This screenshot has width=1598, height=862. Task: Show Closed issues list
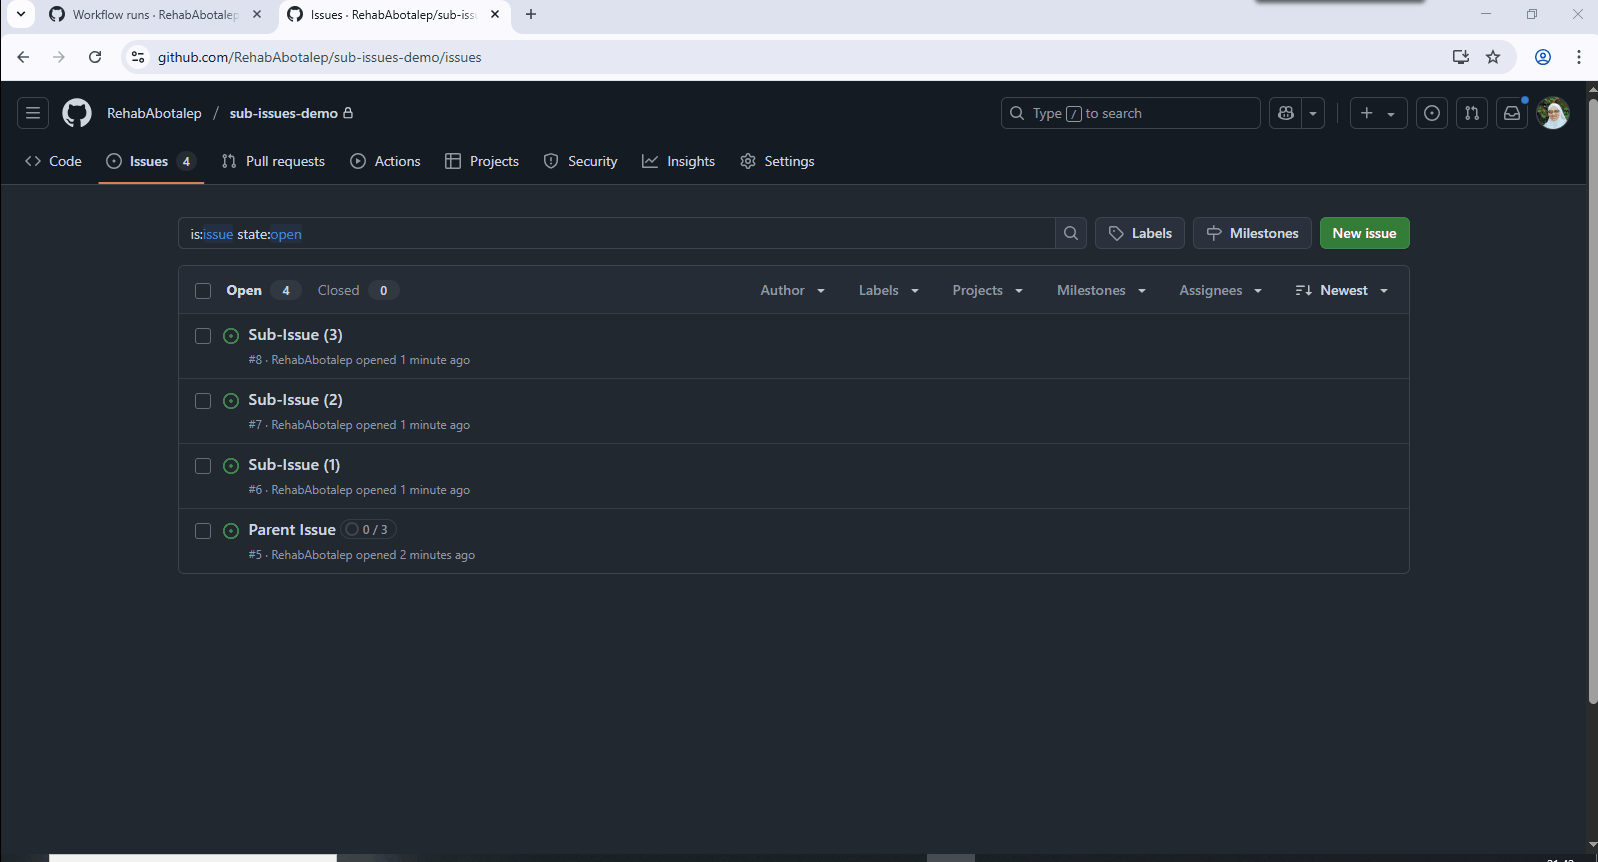(x=358, y=290)
